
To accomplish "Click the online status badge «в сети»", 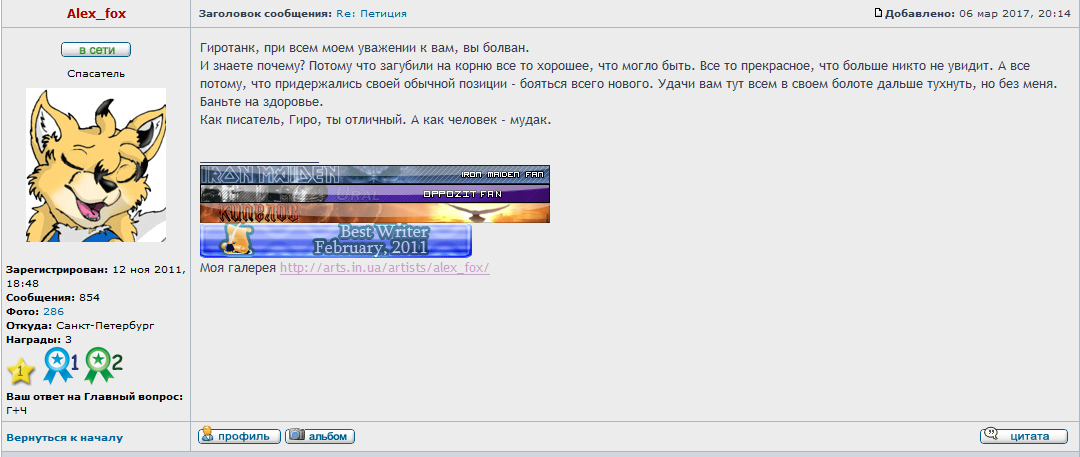I will pos(96,50).
